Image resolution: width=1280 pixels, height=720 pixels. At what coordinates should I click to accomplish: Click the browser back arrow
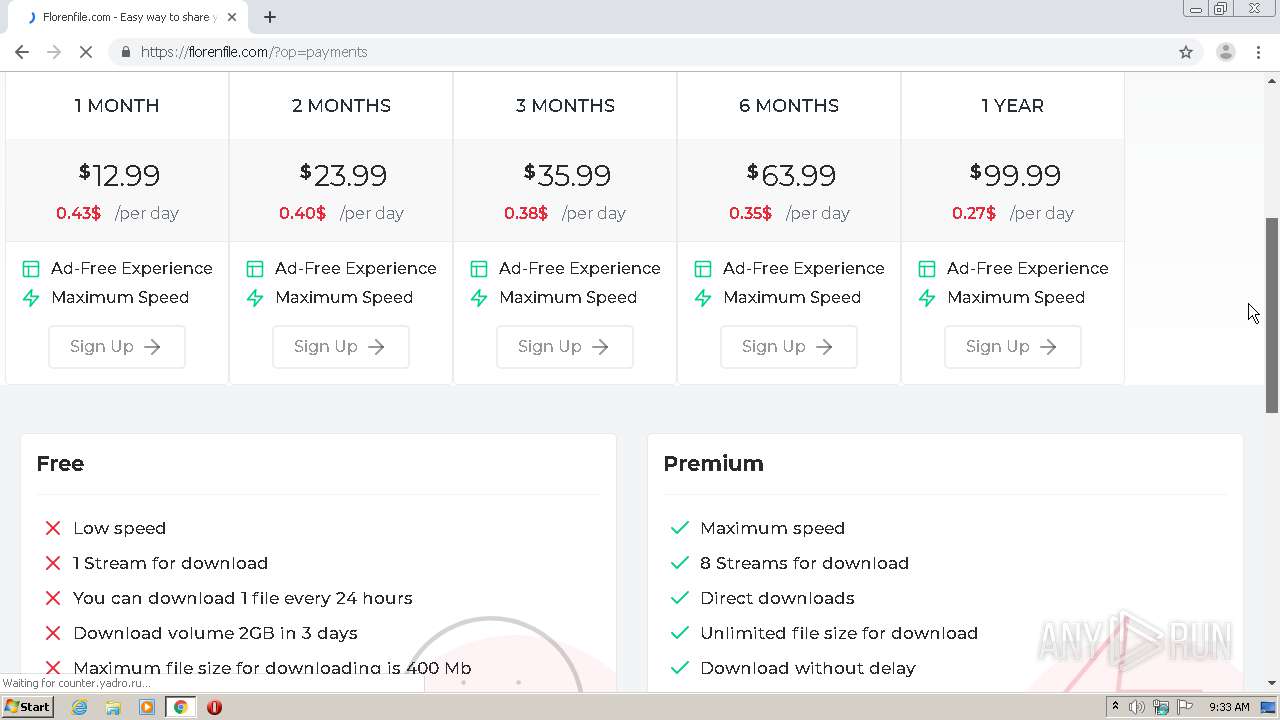click(x=22, y=52)
